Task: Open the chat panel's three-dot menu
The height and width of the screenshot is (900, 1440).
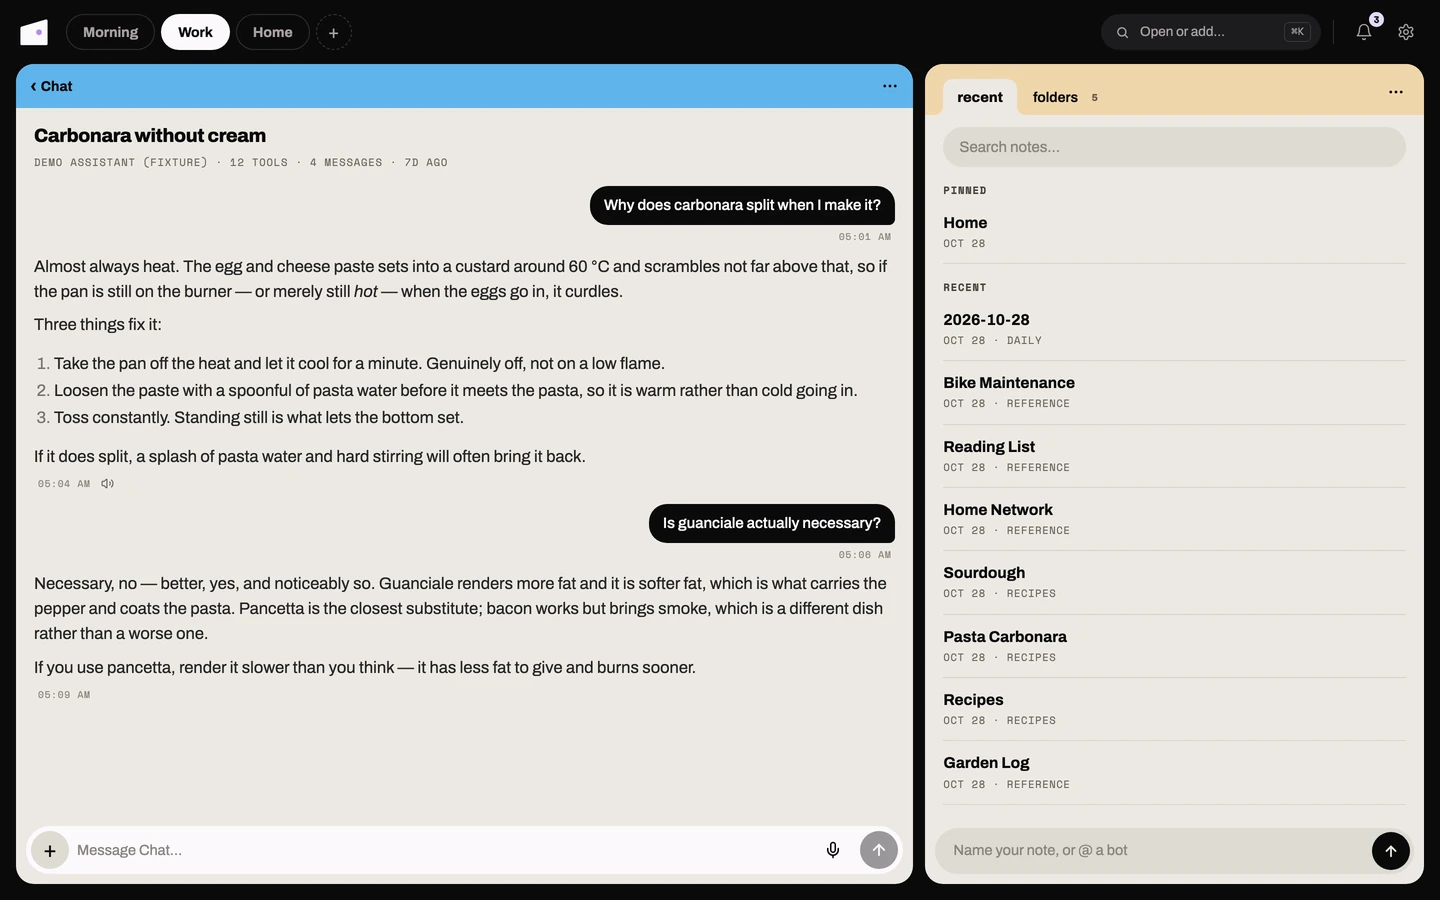Action: pyautogui.click(x=890, y=86)
